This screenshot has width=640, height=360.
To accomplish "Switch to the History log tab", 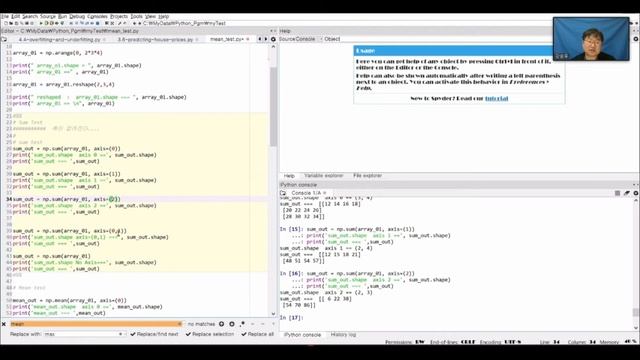I will pos(343,335).
